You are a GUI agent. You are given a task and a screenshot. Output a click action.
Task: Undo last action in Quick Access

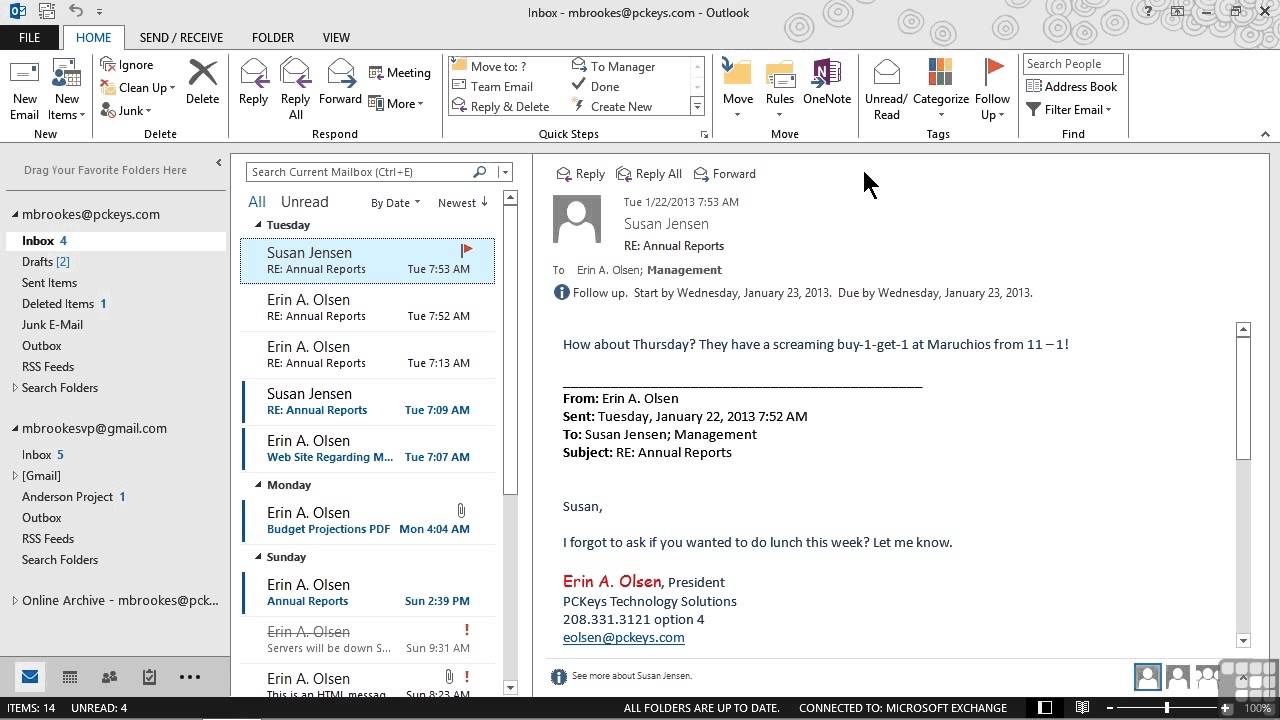pos(77,12)
